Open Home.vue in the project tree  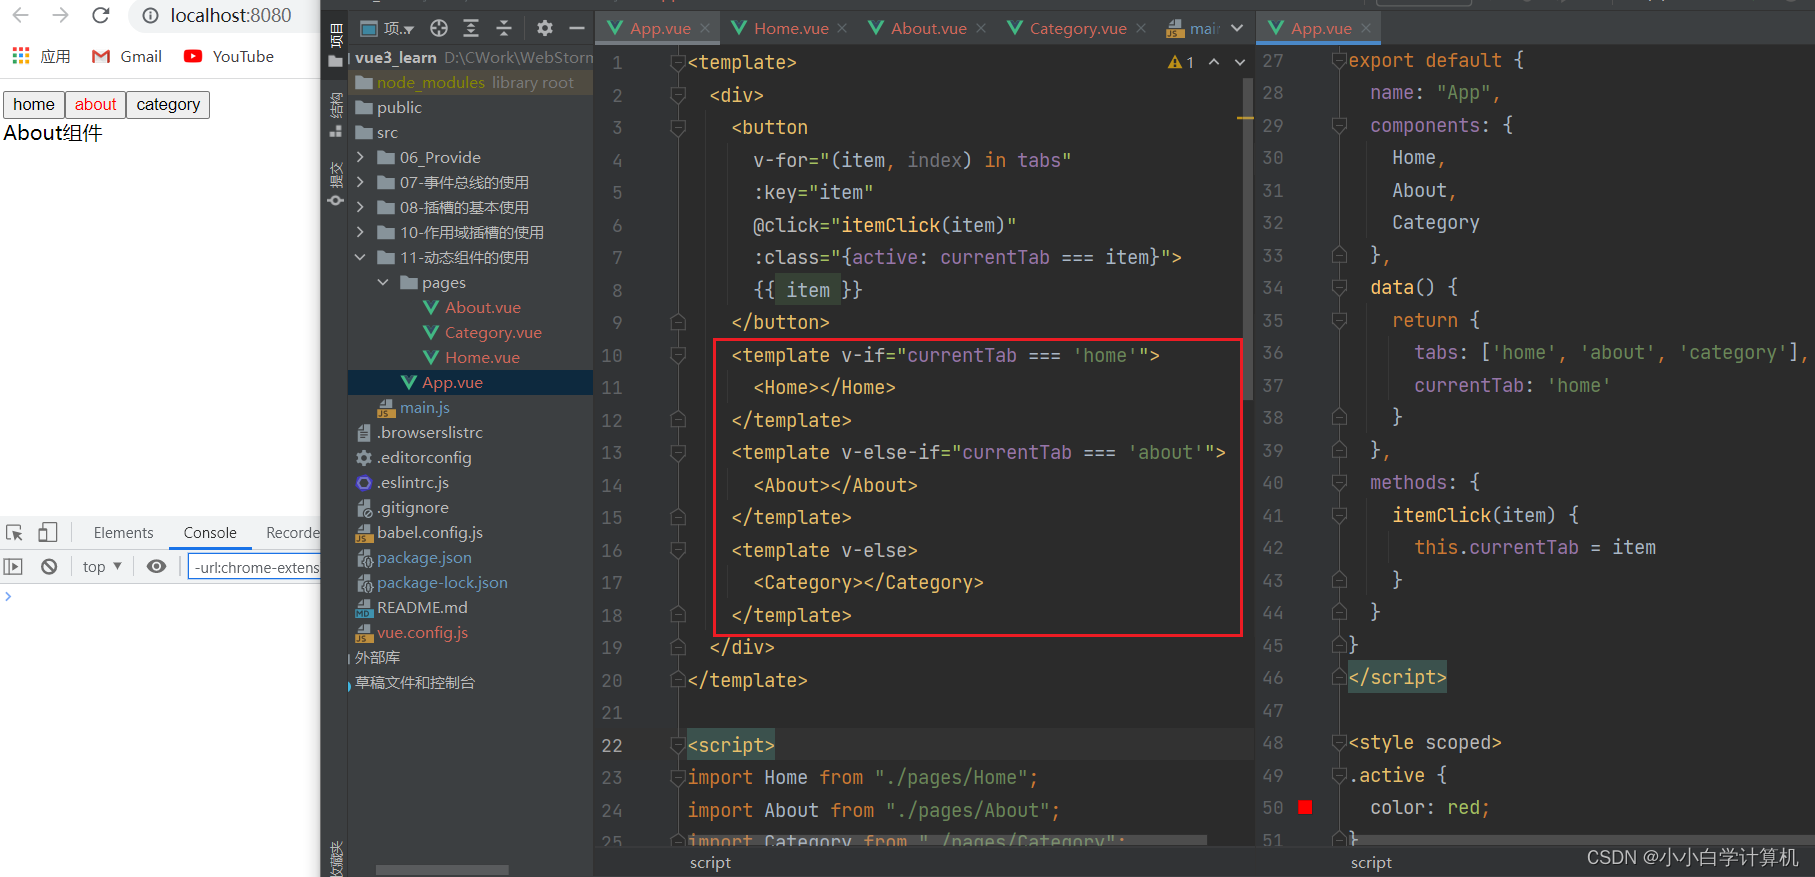482,357
